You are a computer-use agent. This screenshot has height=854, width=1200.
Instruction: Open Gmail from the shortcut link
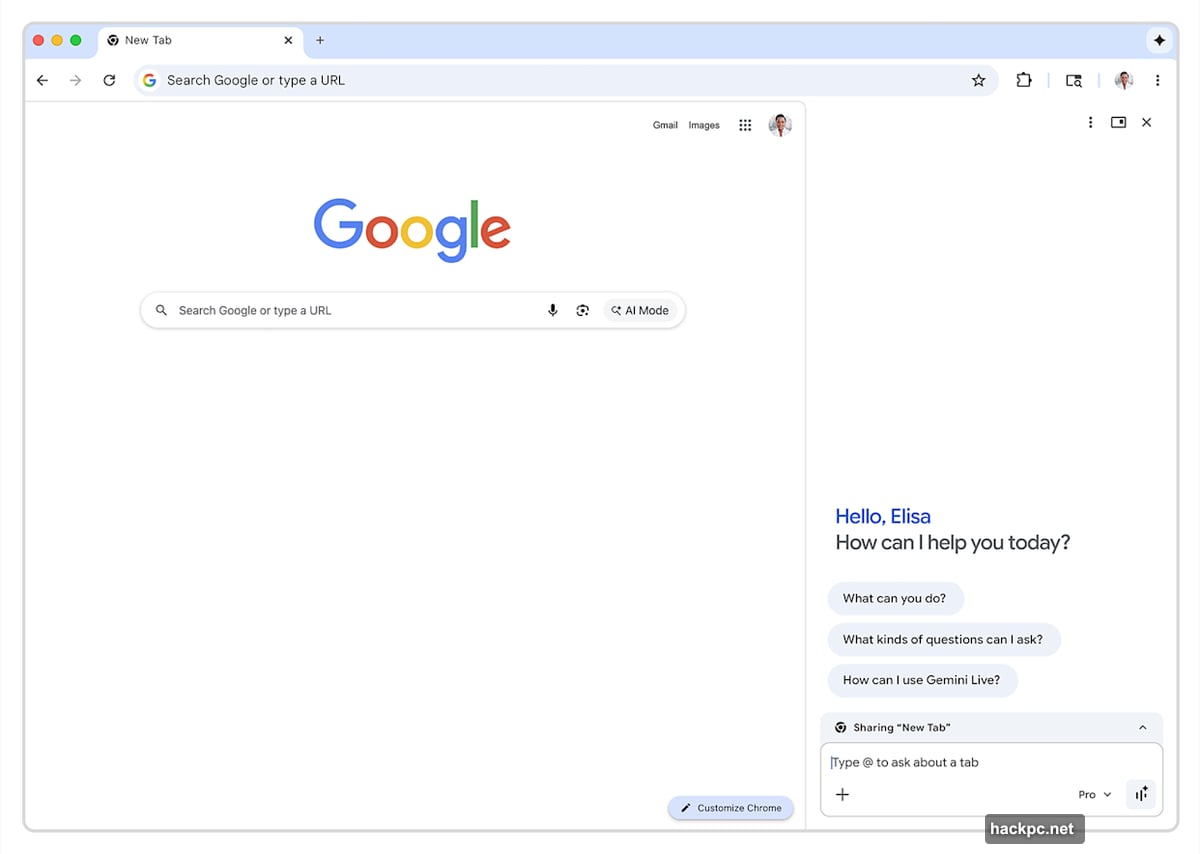(665, 125)
